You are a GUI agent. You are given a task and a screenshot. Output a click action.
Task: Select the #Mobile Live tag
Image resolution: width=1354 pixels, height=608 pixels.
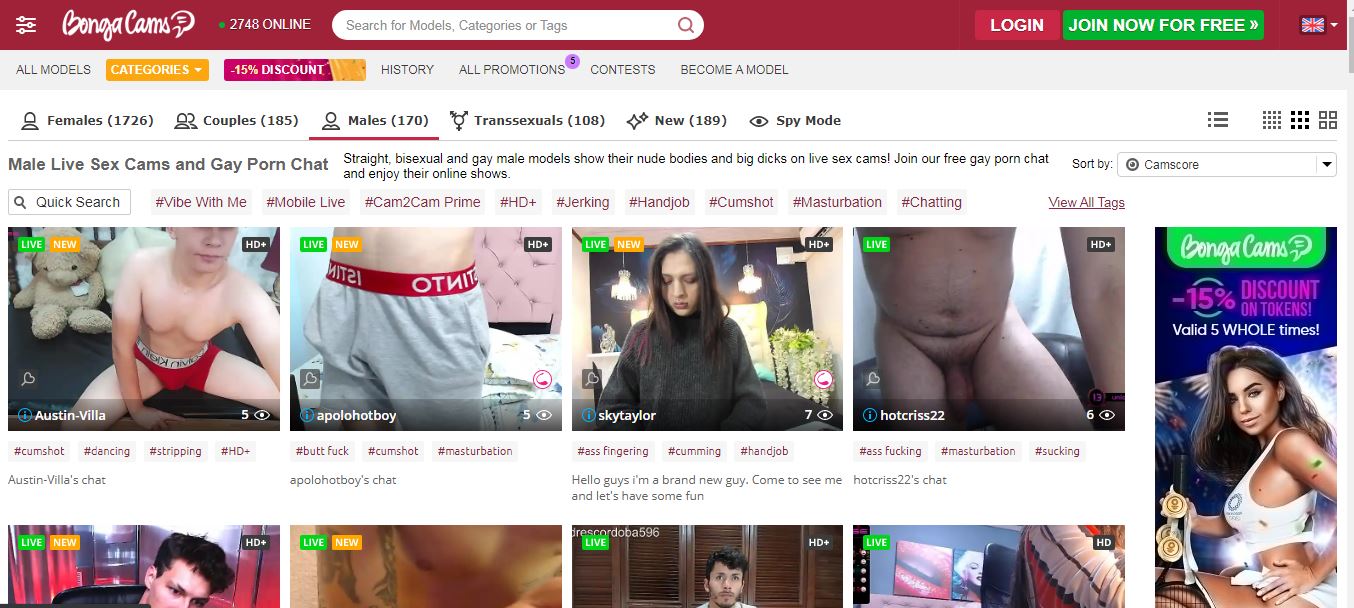click(305, 202)
